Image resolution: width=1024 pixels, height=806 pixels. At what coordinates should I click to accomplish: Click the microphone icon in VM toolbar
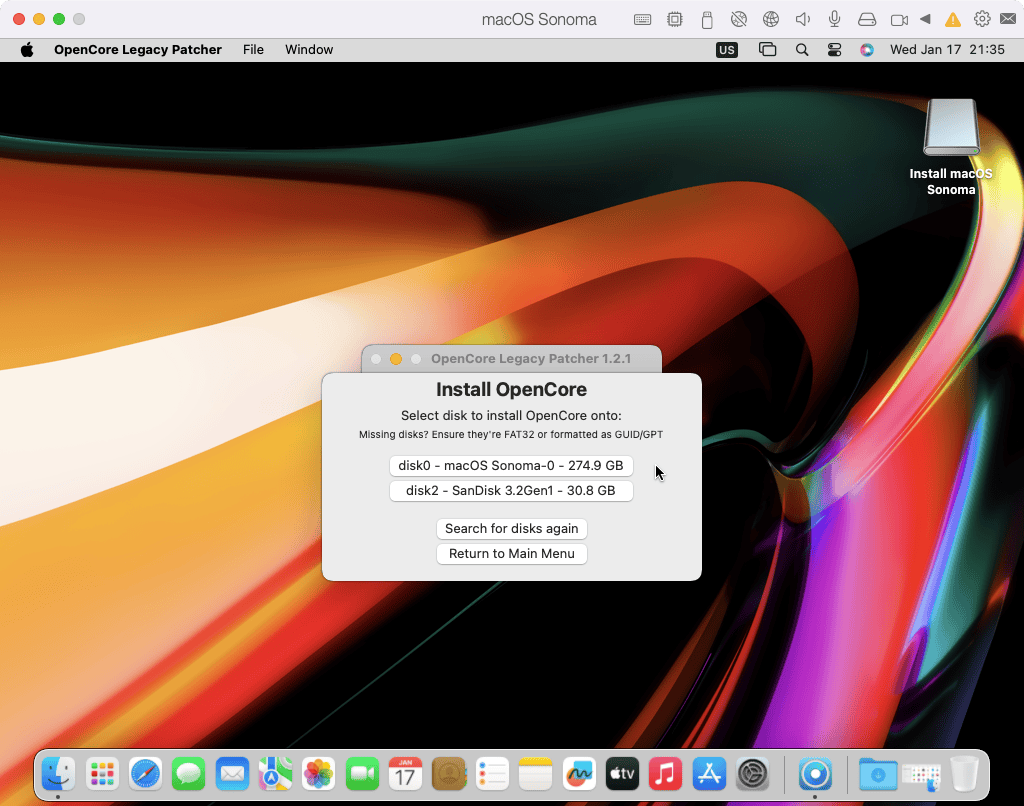[x=834, y=19]
